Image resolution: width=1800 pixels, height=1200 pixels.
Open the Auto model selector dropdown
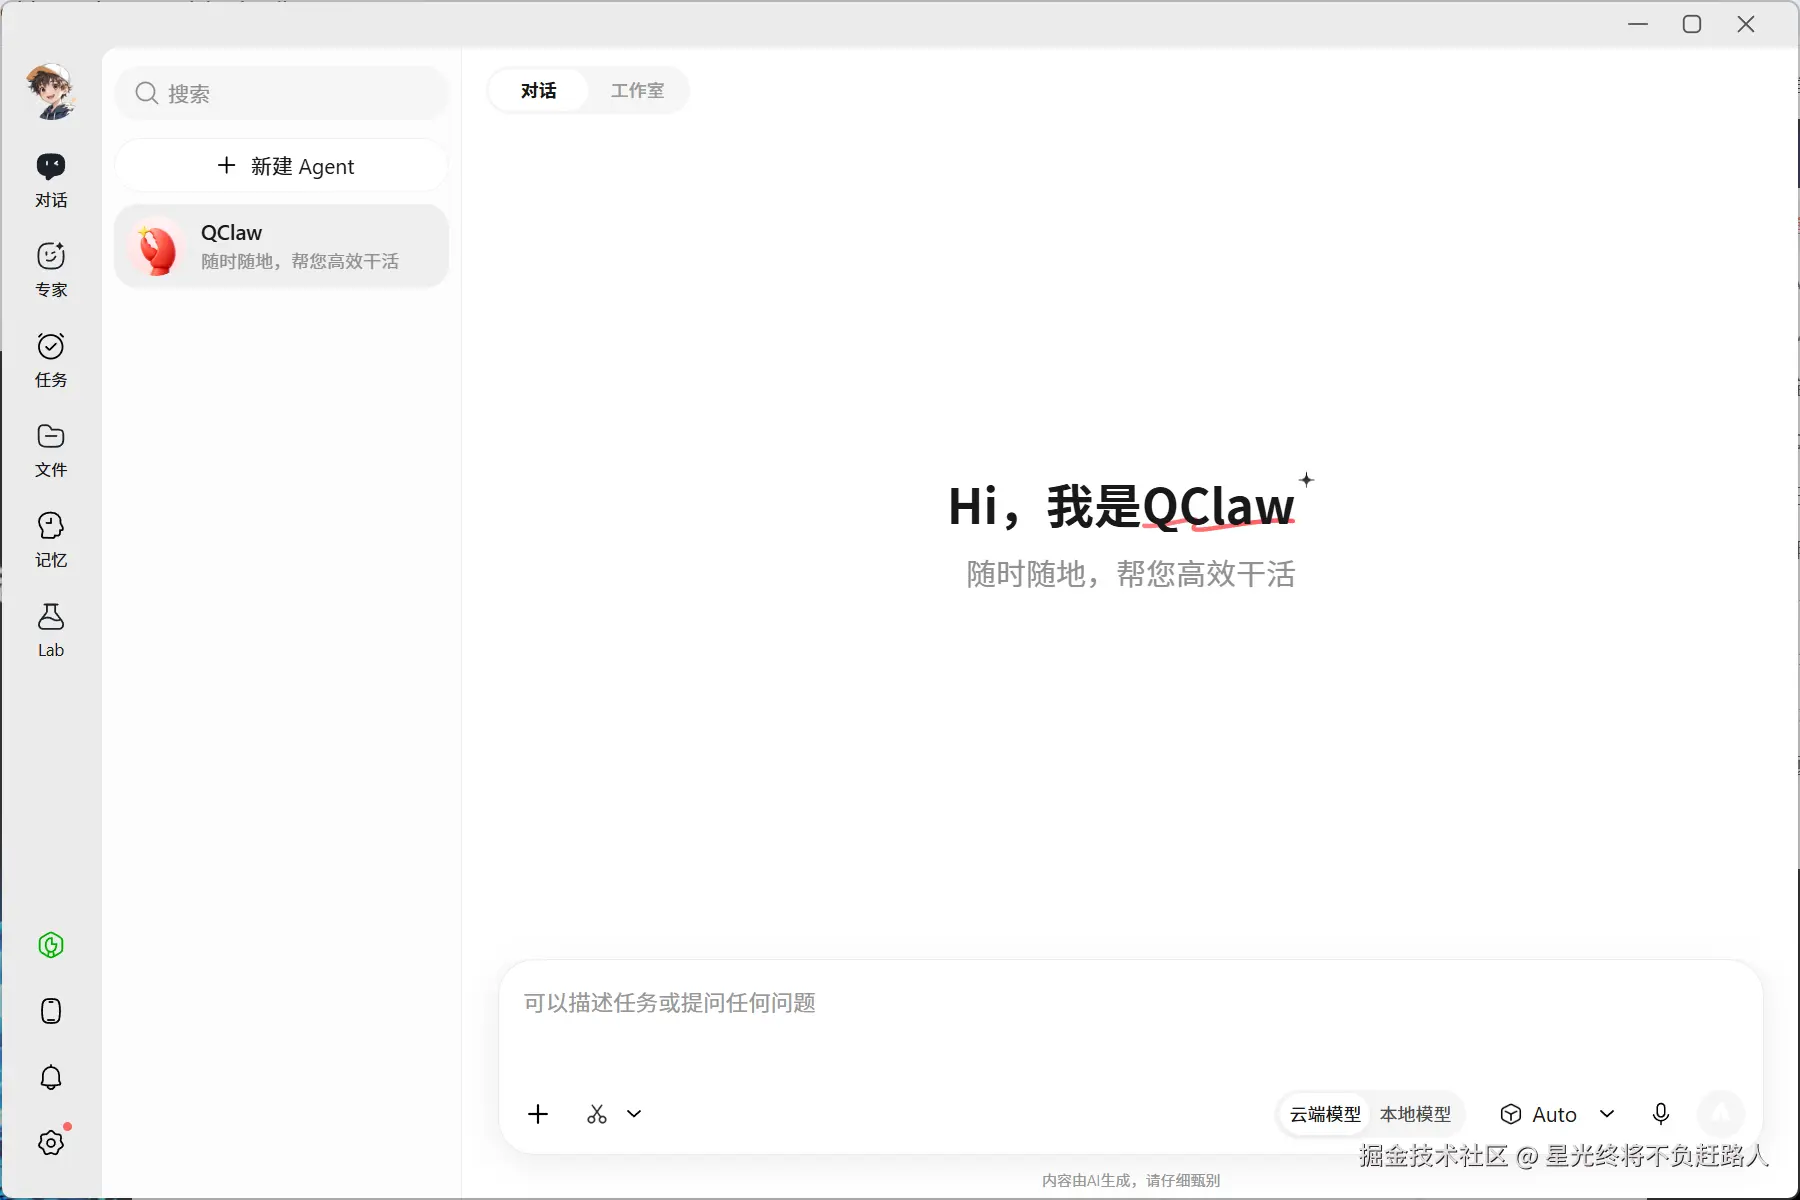coord(1557,1114)
